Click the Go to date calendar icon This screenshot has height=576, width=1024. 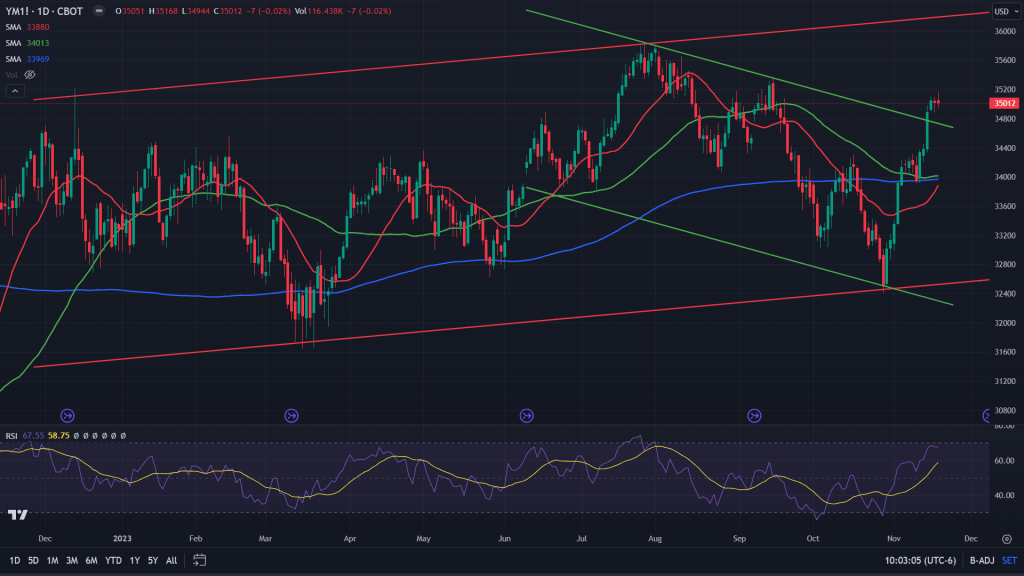tap(199, 560)
